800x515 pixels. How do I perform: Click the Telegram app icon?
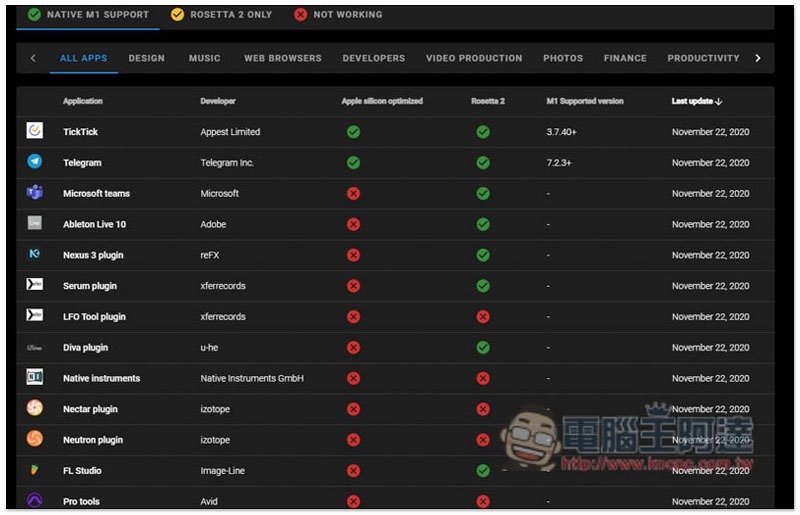click(35, 162)
